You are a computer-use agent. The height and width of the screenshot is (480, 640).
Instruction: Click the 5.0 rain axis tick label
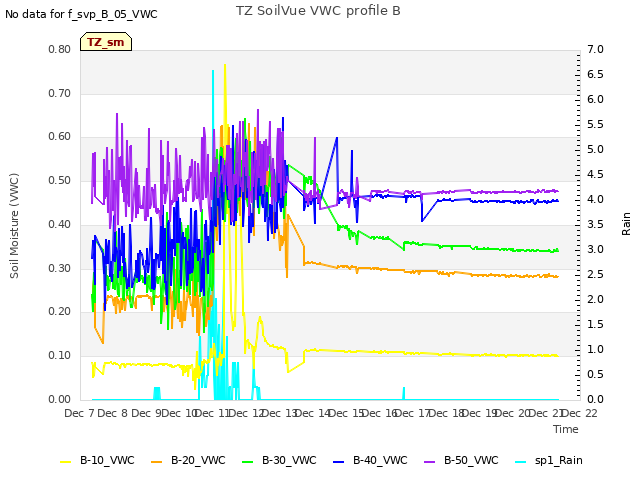pos(595,149)
